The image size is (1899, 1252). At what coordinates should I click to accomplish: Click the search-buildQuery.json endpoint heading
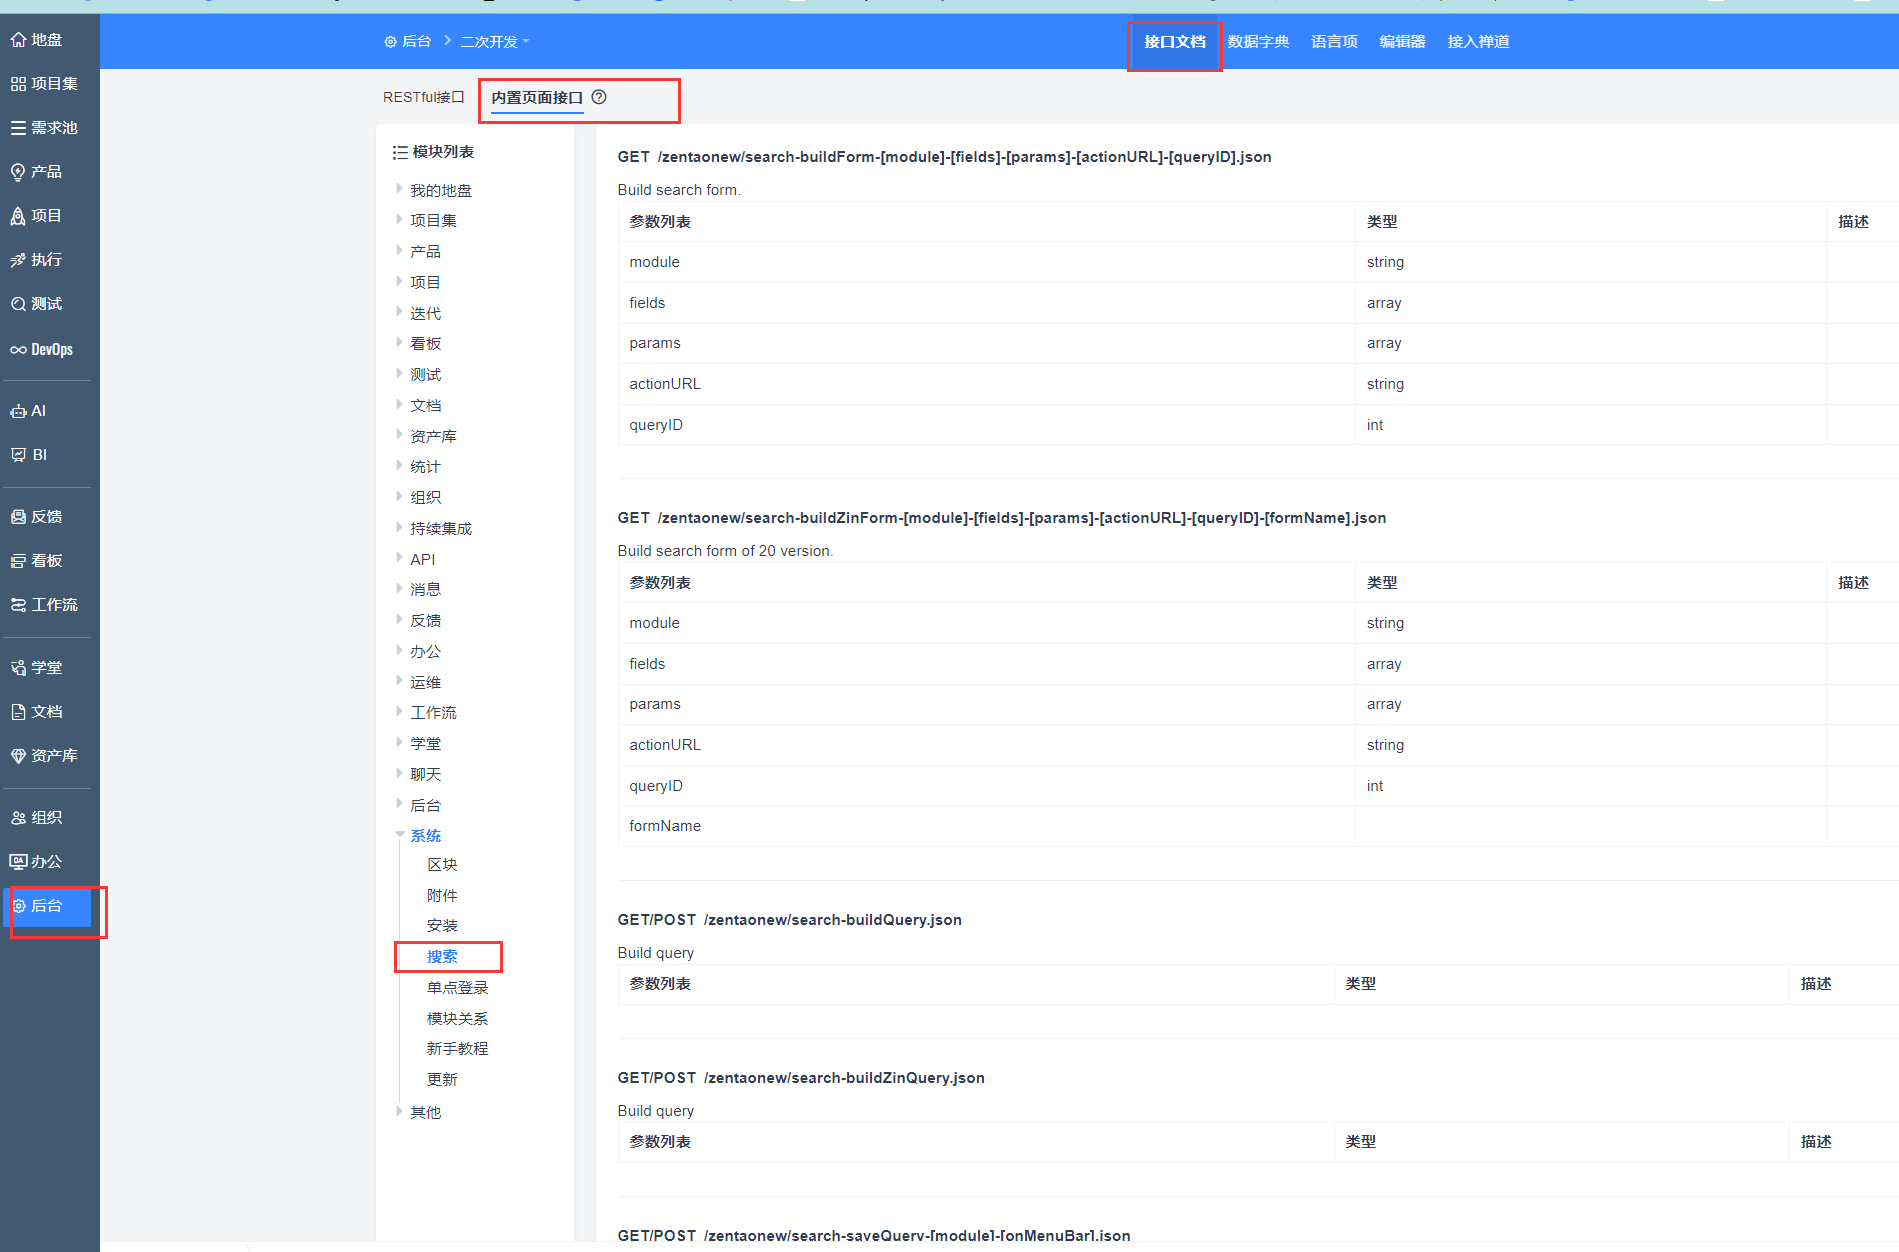pos(789,920)
